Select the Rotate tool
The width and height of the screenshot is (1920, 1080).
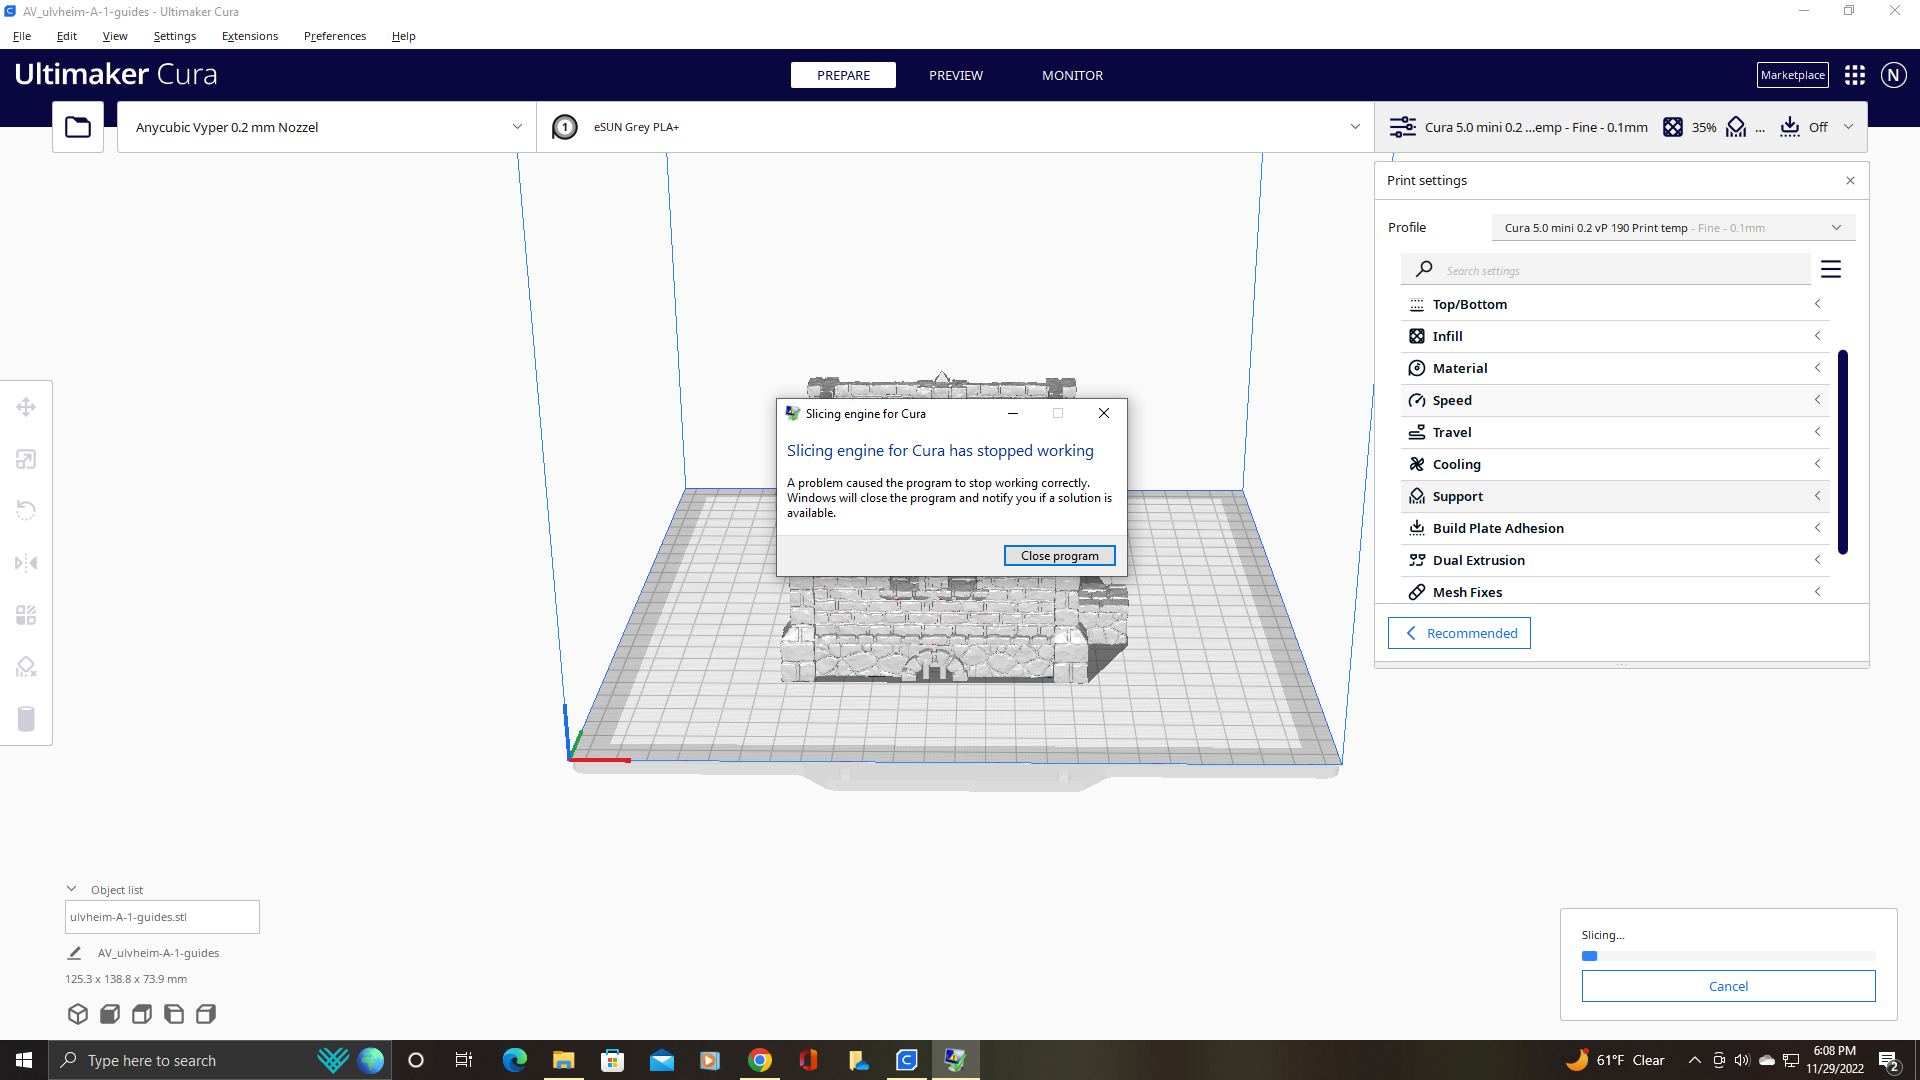coord(26,511)
